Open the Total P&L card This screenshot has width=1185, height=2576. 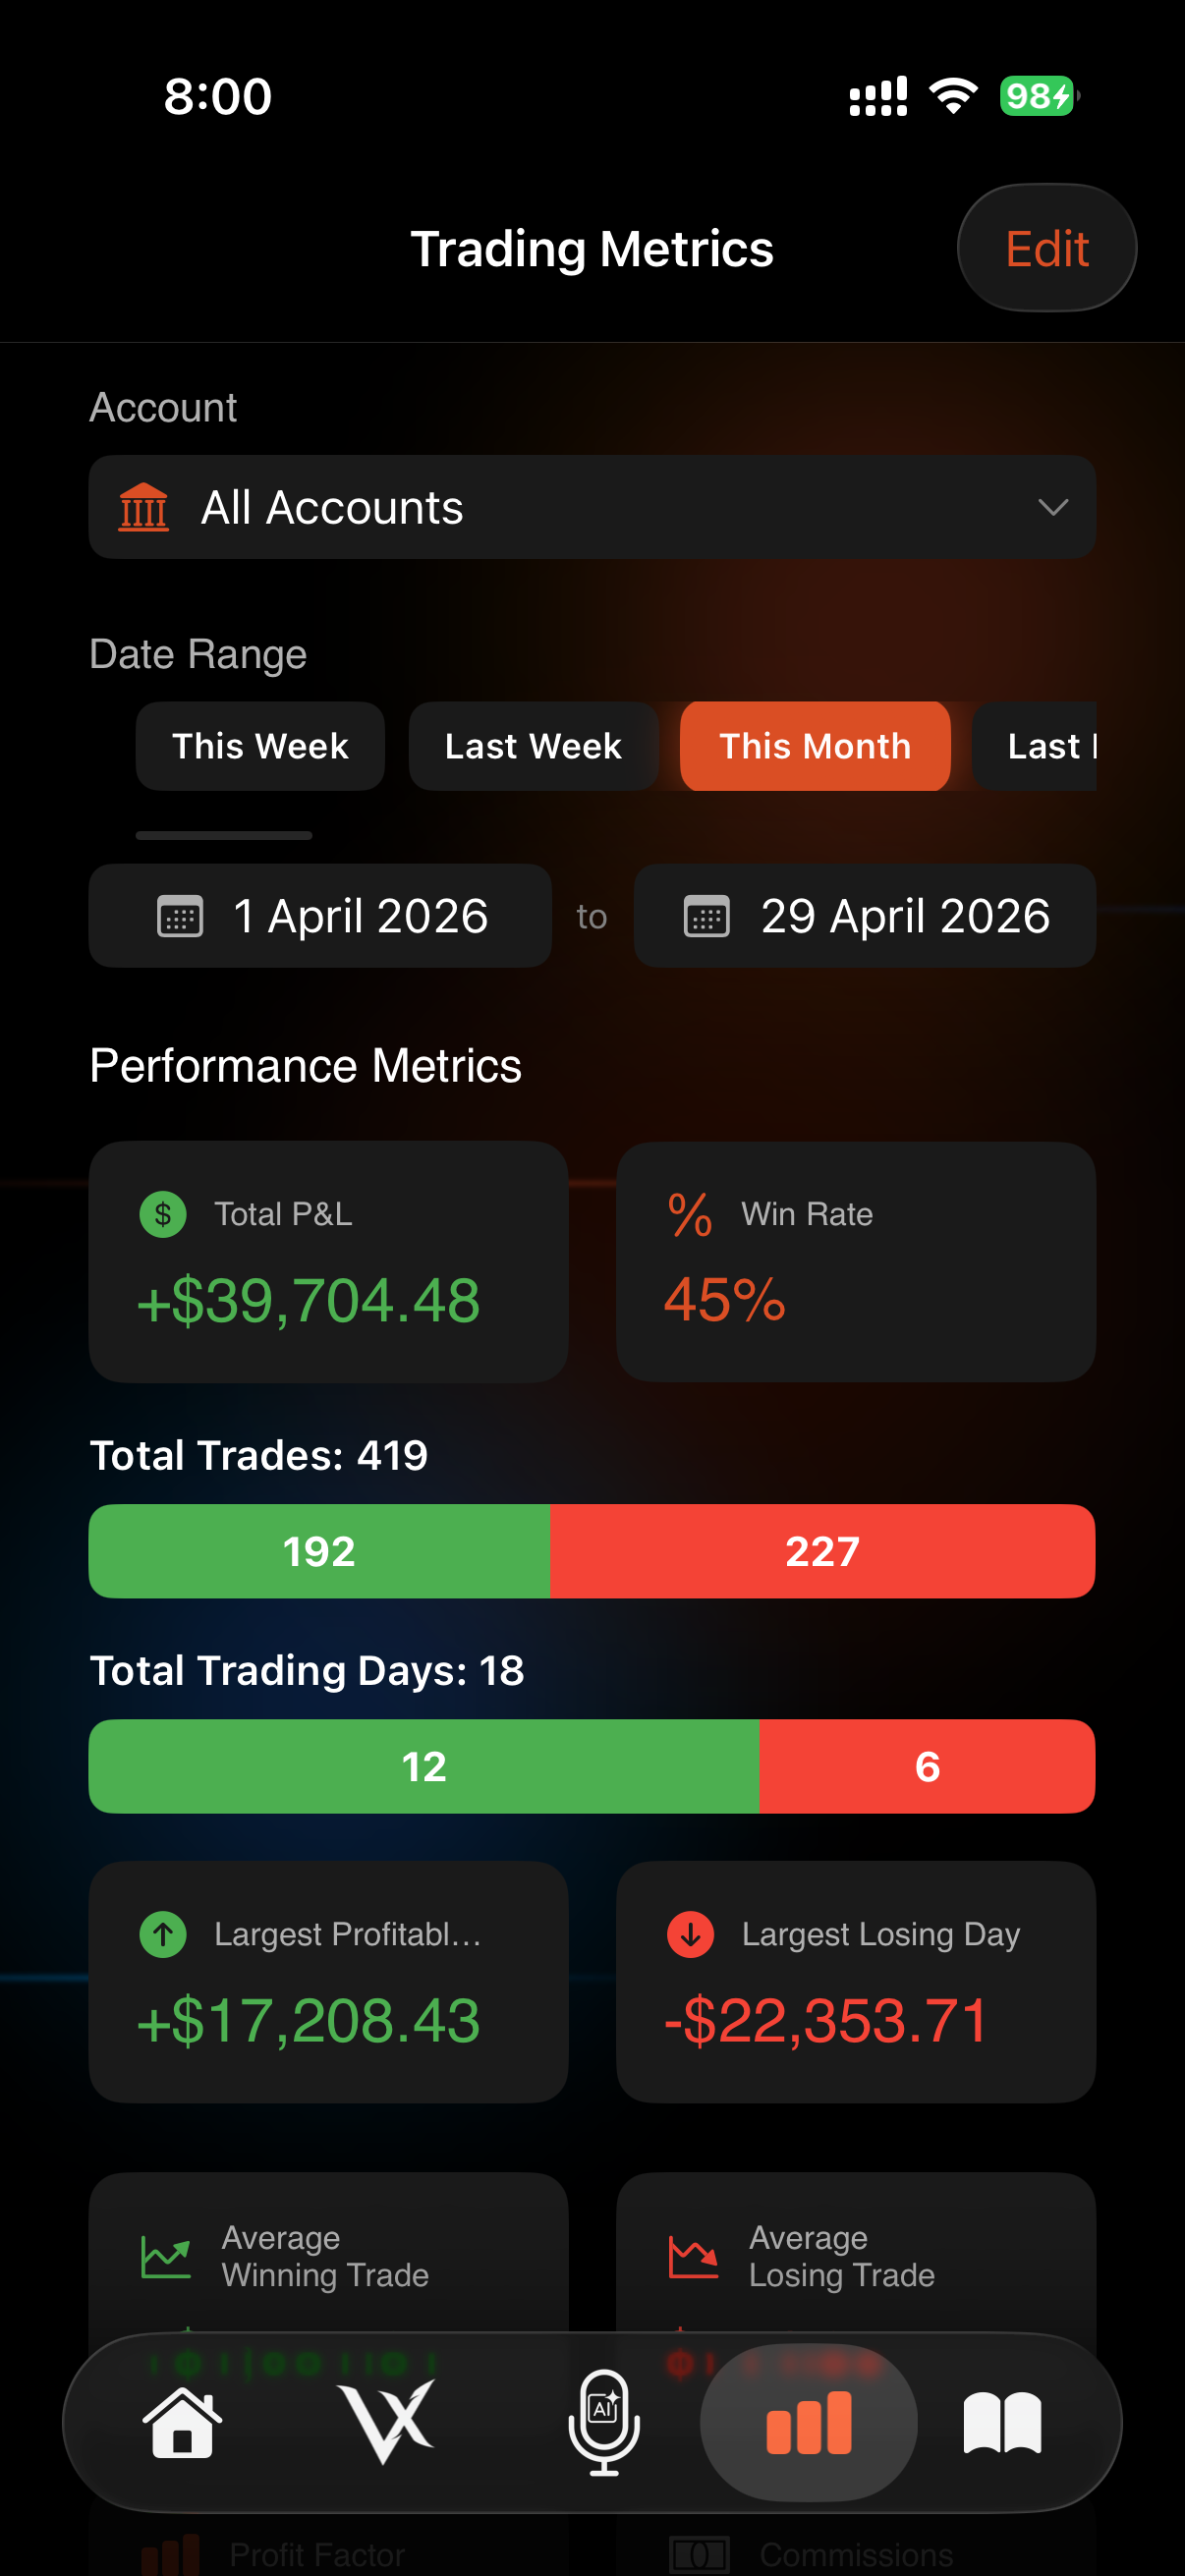tap(328, 1262)
